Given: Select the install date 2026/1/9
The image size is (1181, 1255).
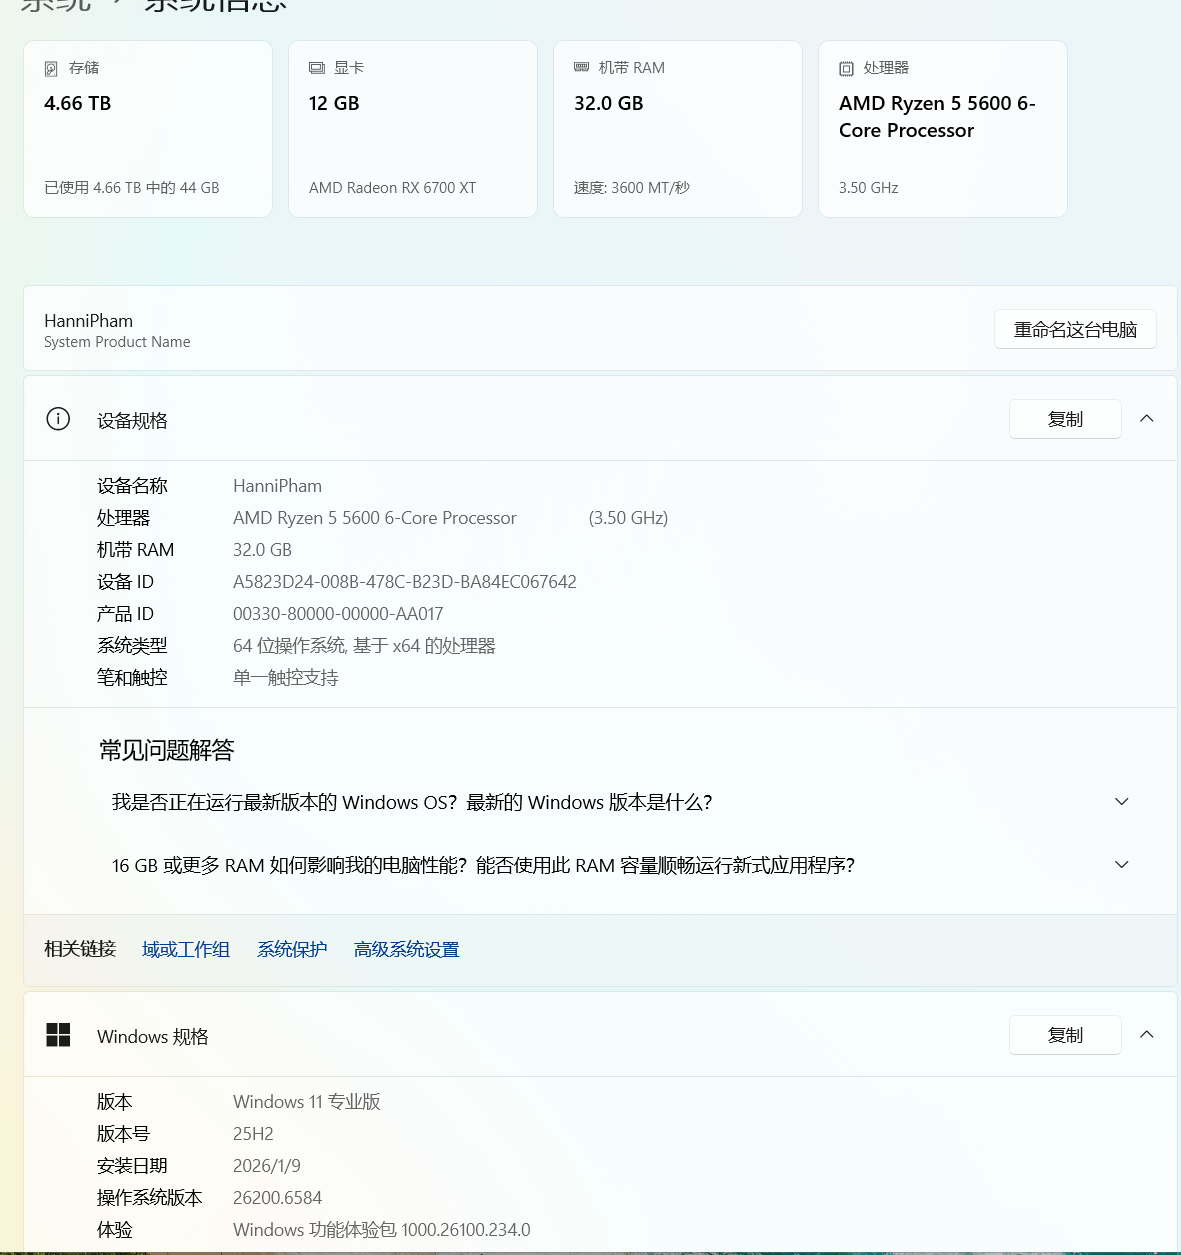Looking at the screenshot, I should click(x=267, y=1166).
